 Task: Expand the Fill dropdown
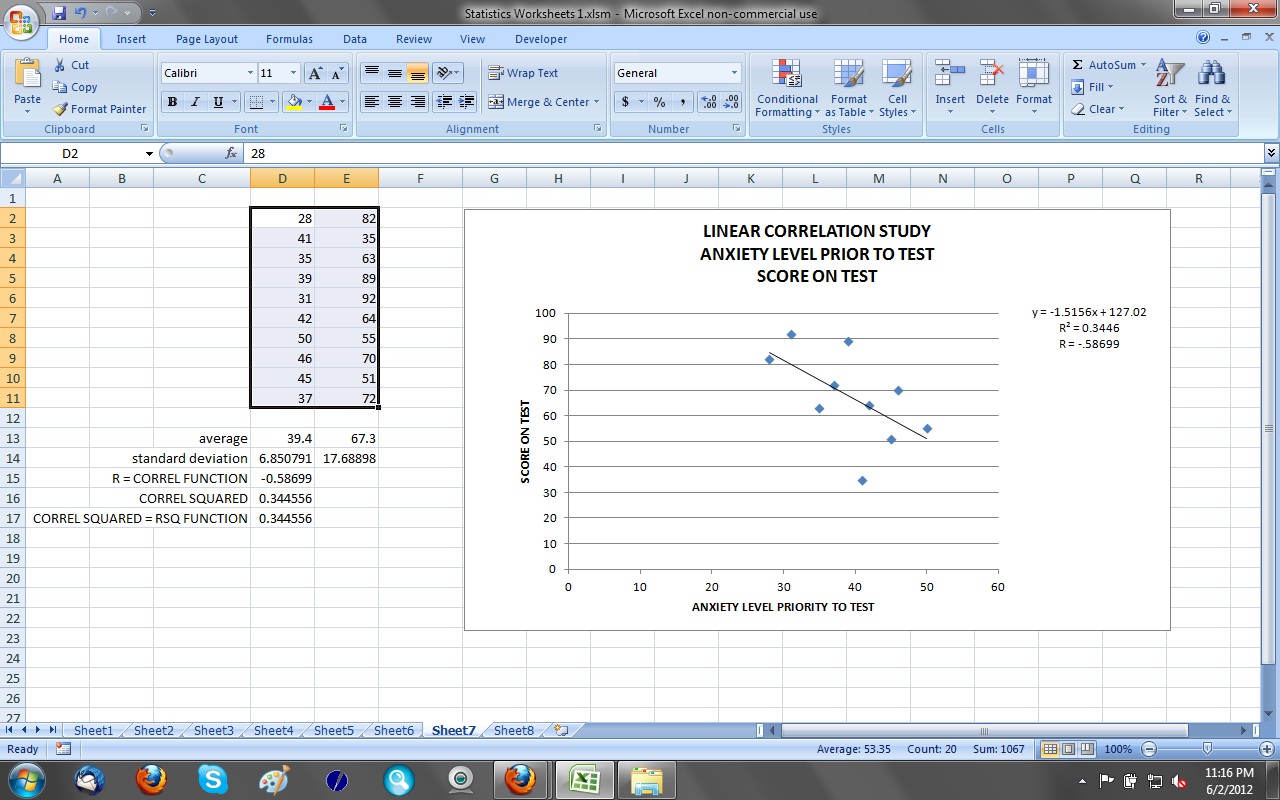(x=1111, y=87)
